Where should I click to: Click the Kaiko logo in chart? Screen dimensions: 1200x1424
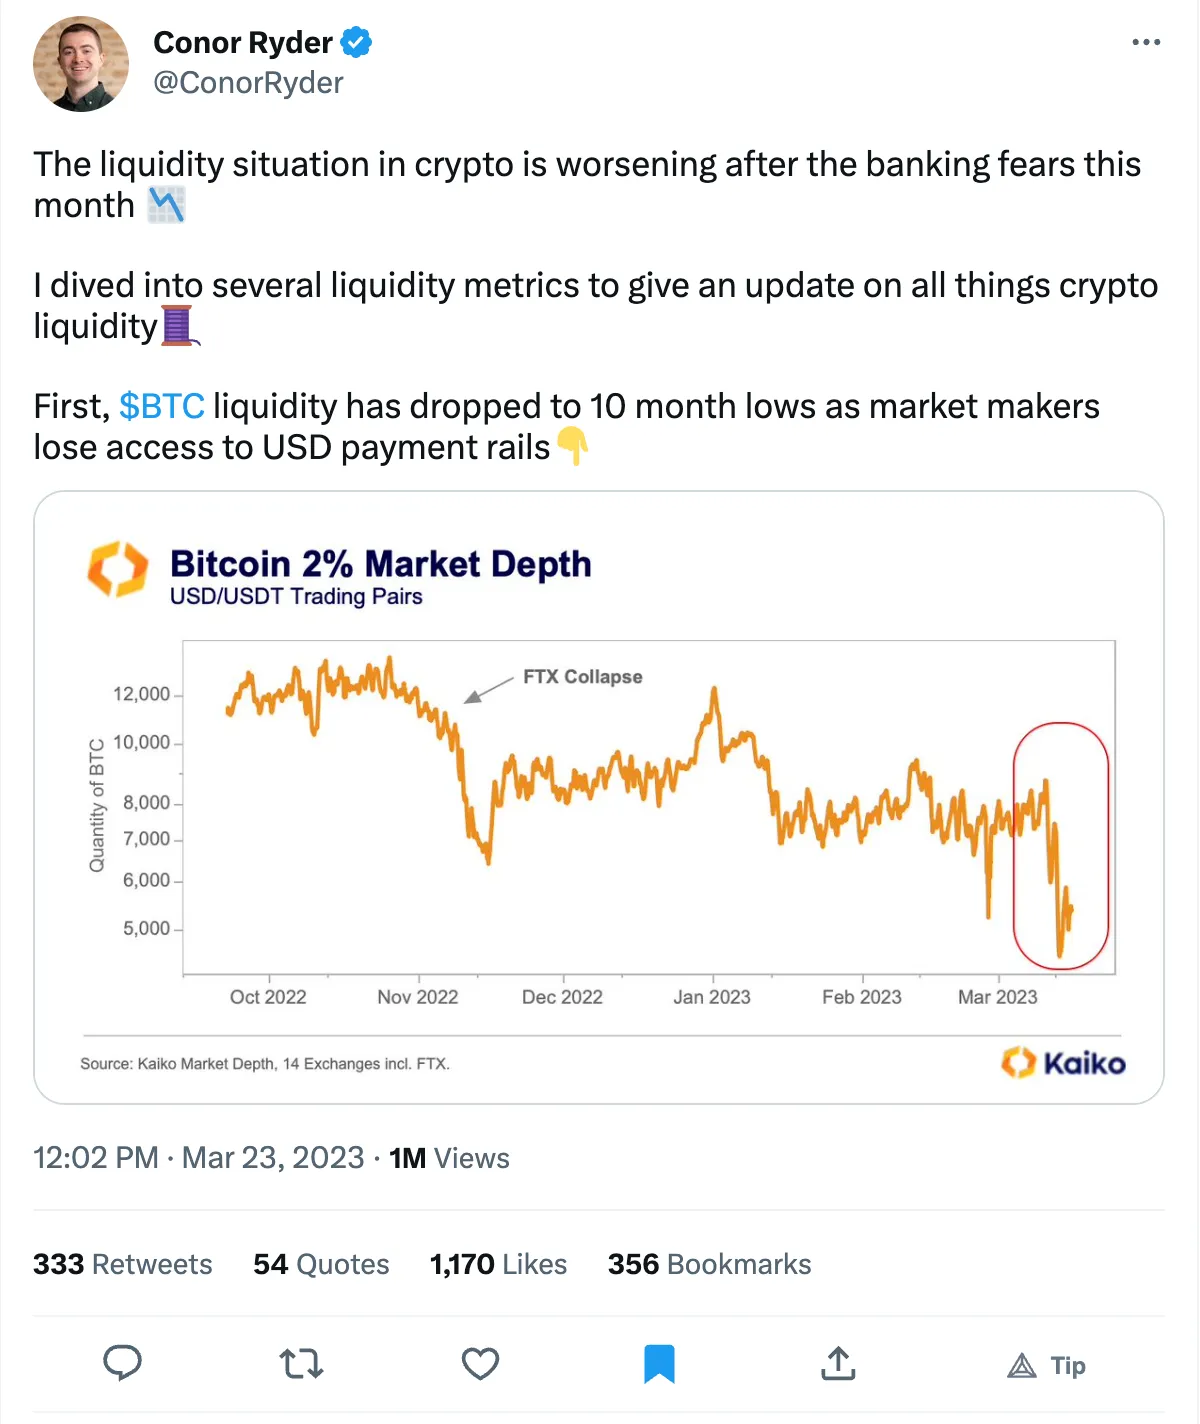point(1063,1062)
